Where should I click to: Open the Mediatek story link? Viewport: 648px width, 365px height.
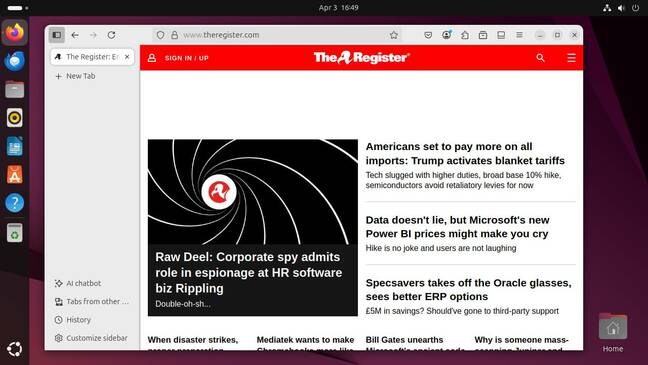point(305,343)
